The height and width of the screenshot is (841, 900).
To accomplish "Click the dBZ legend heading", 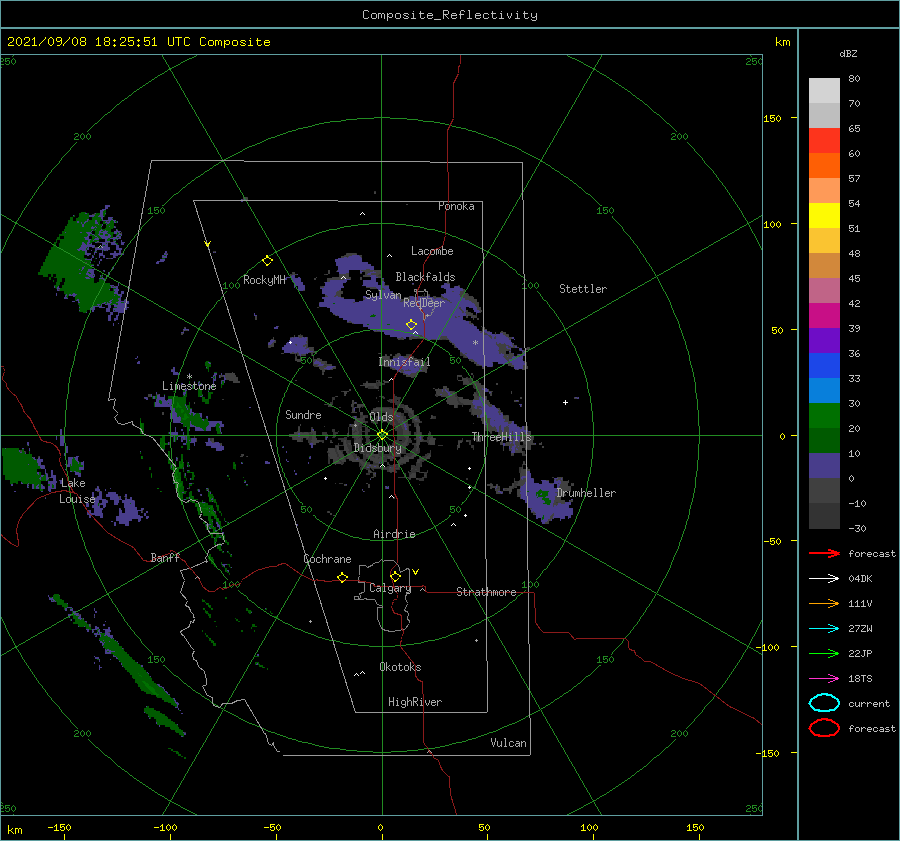I will (x=848, y=53).
